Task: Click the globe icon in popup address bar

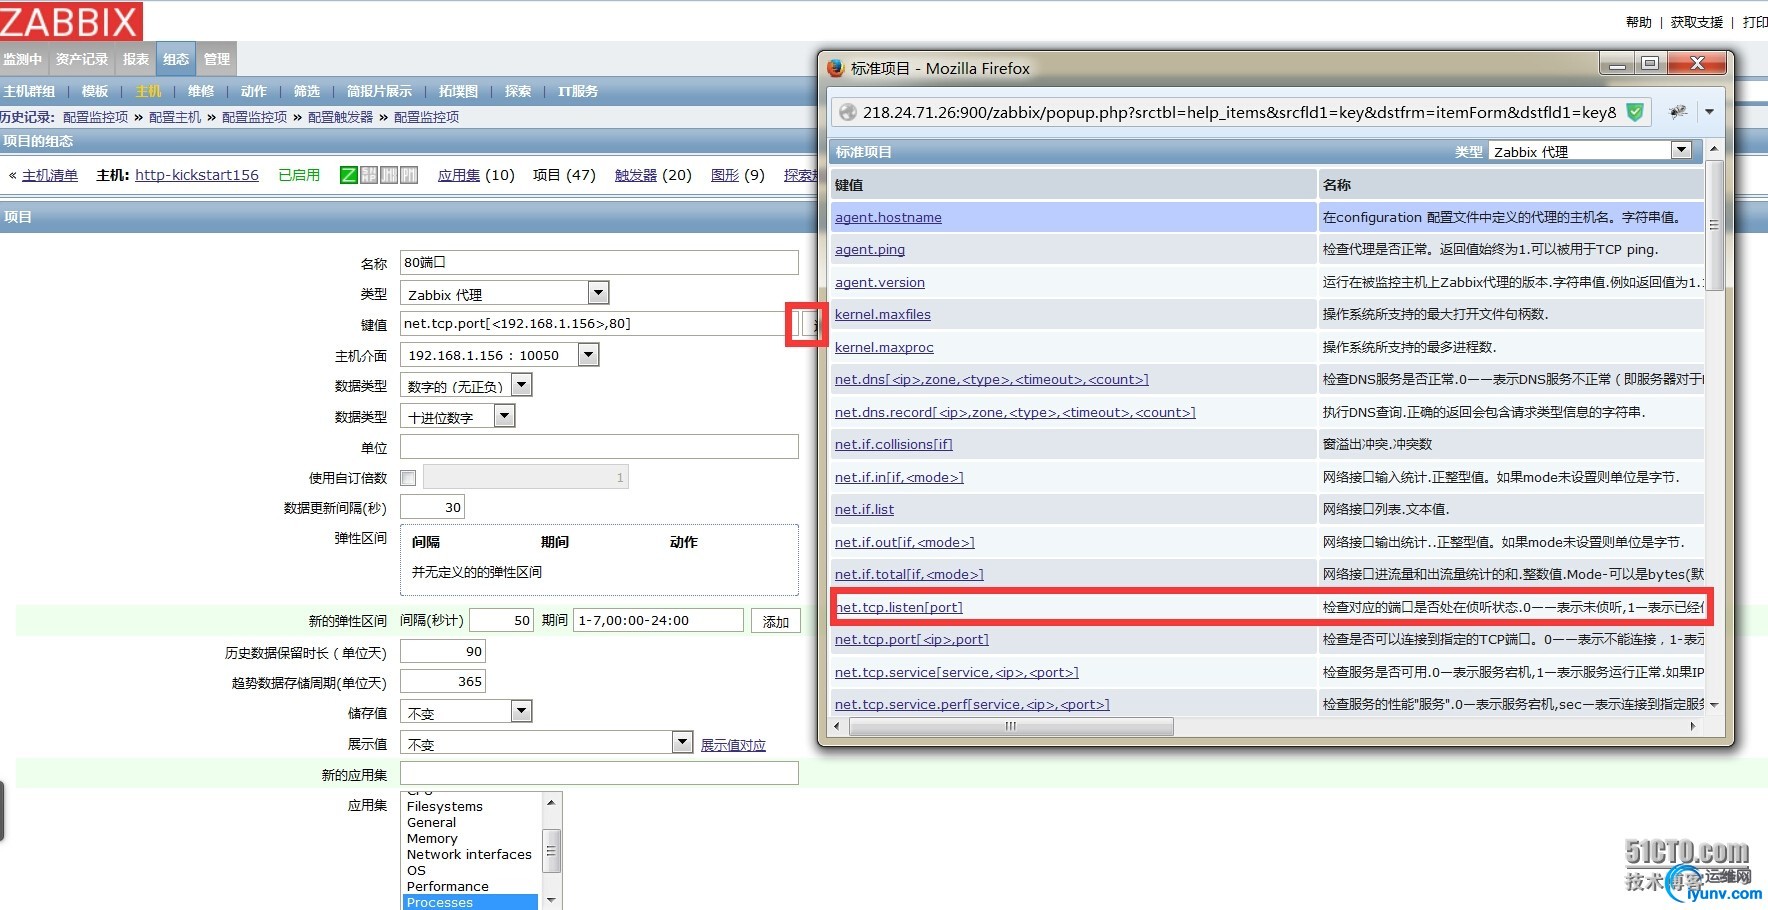Action: click(848, 112)
